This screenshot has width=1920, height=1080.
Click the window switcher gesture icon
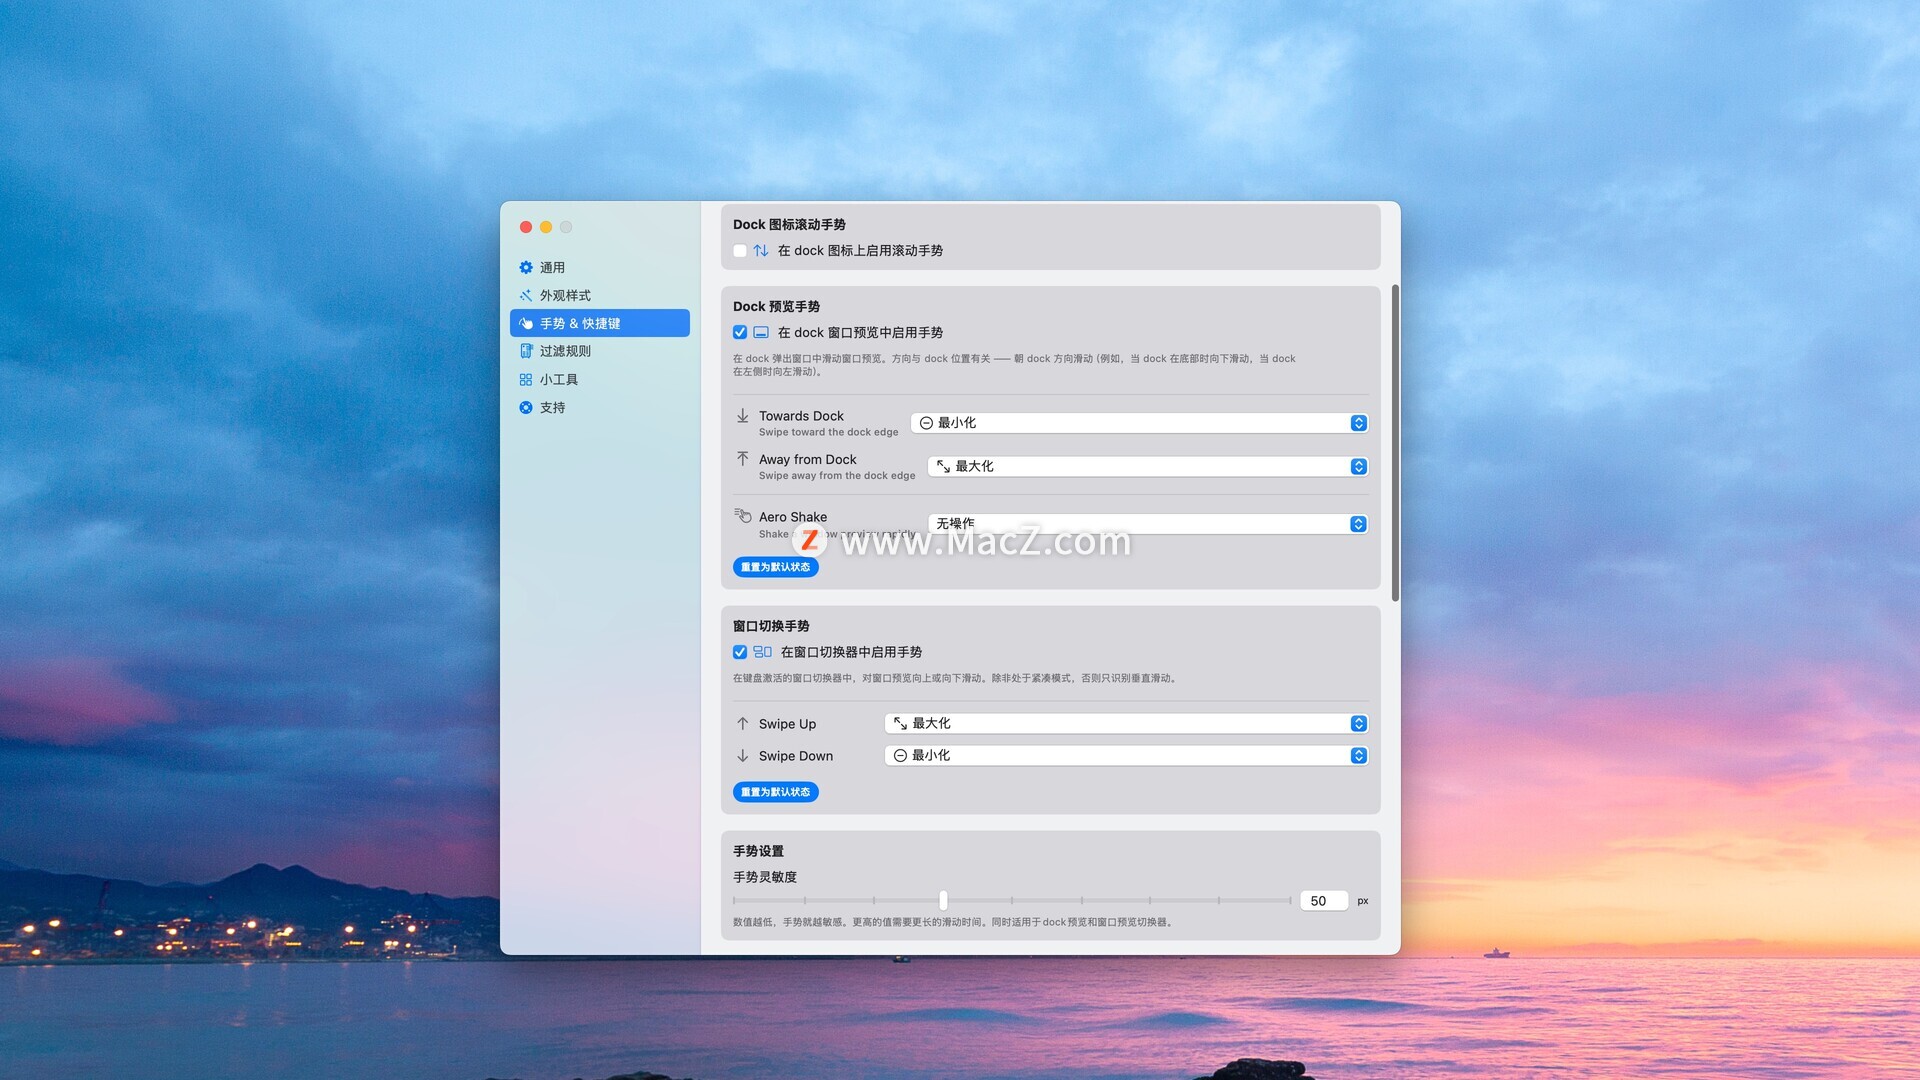762,652
